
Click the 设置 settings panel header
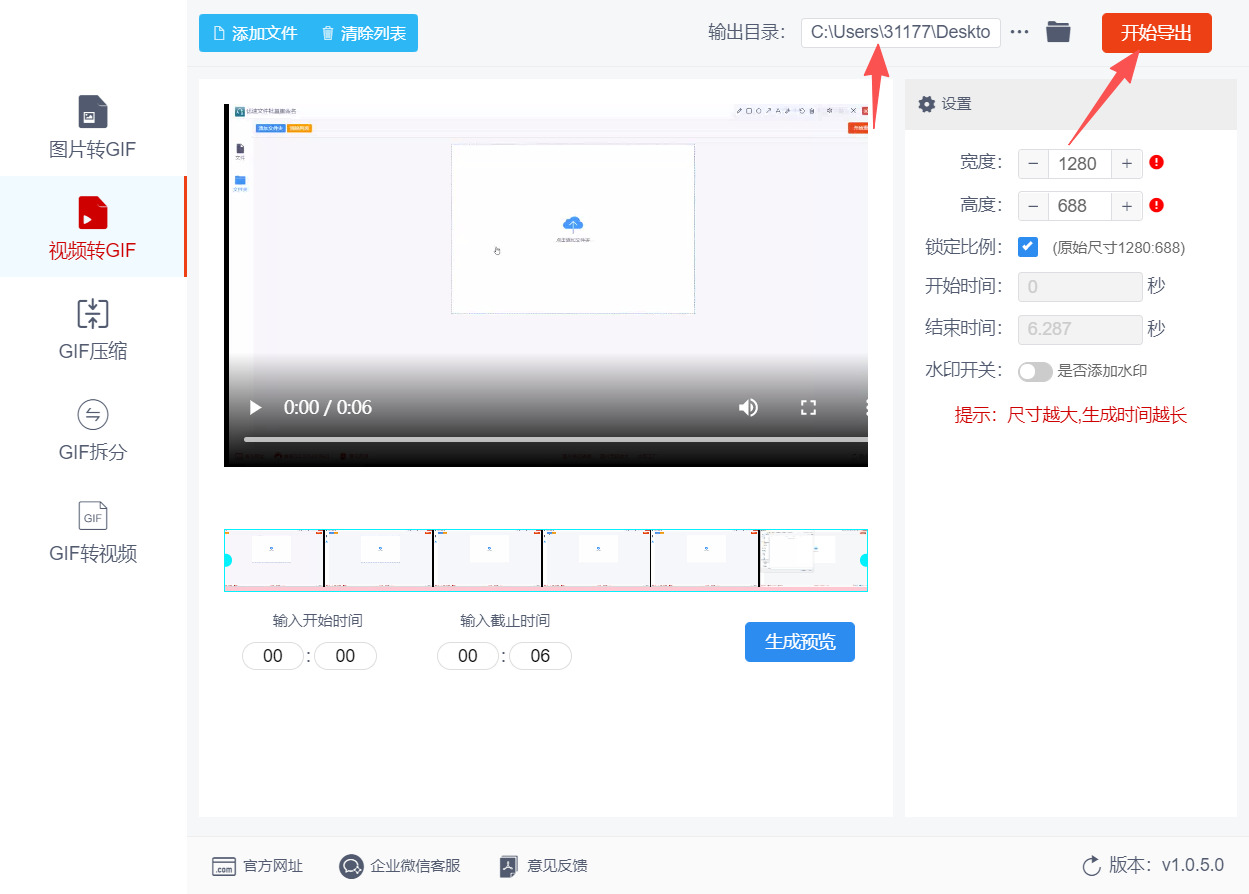(x=945, y=103)
